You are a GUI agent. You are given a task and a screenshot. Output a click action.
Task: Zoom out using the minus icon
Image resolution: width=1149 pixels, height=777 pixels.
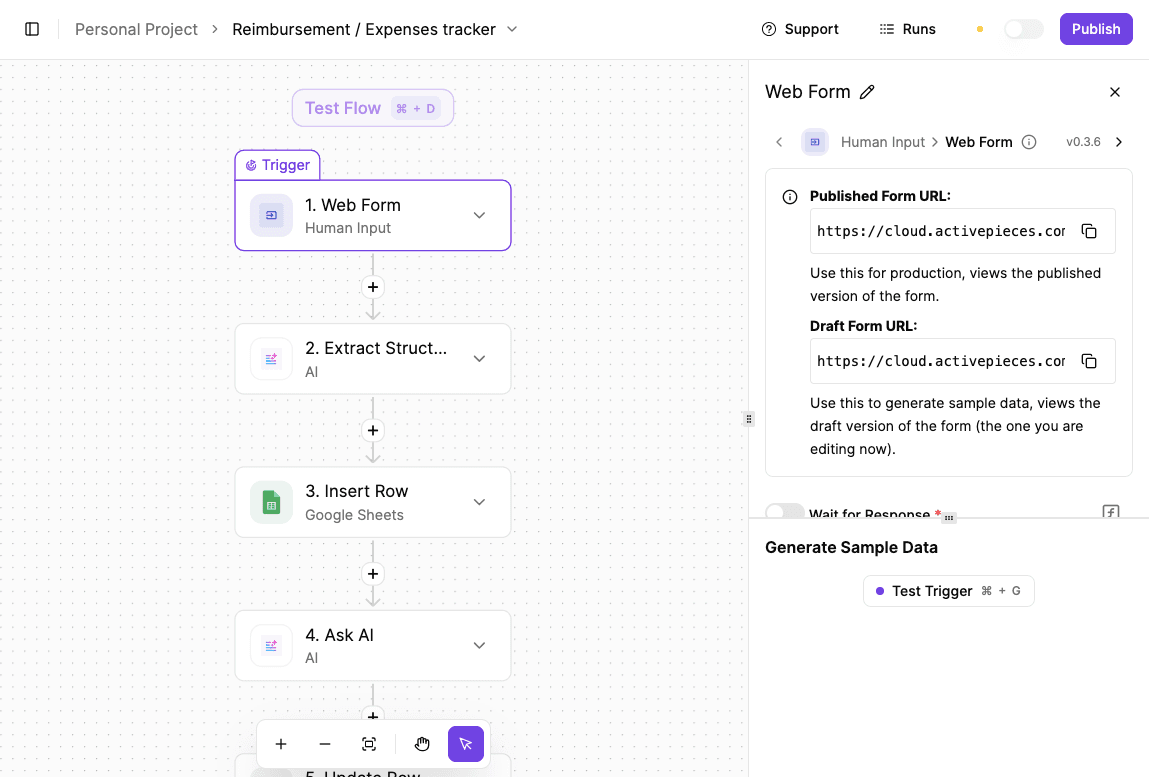click(x=325, y=744)
